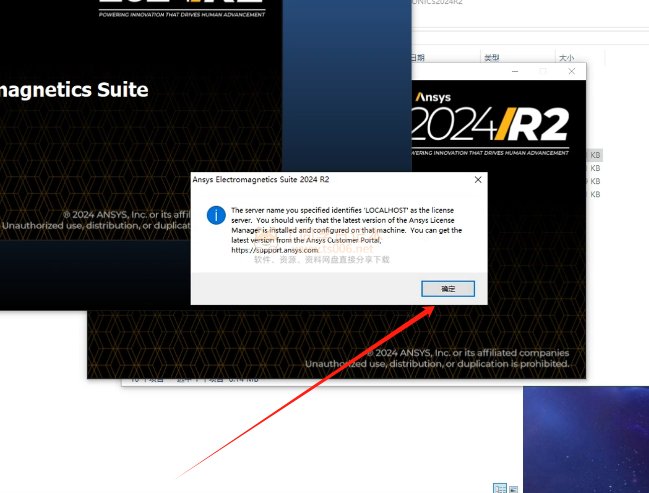Close the Ansys Electromagnetics Suite 2024 R2 dialog
This screenshot has width=649, height=493.
click(478, 180)
